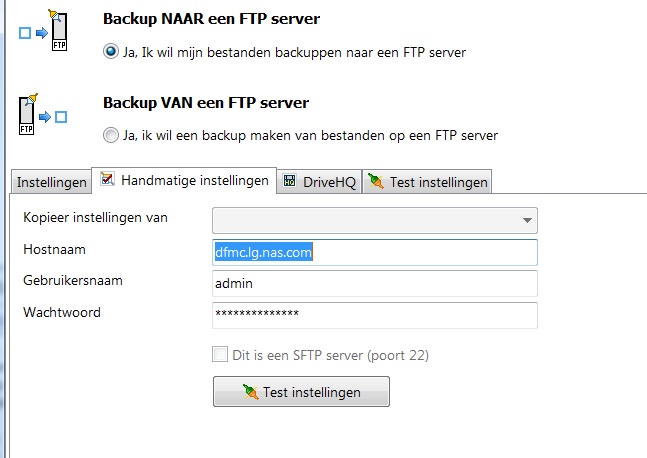Viewport: 647px width, 458px height.
Task: Click the Hostnaam input field
Action: [375, 253]
